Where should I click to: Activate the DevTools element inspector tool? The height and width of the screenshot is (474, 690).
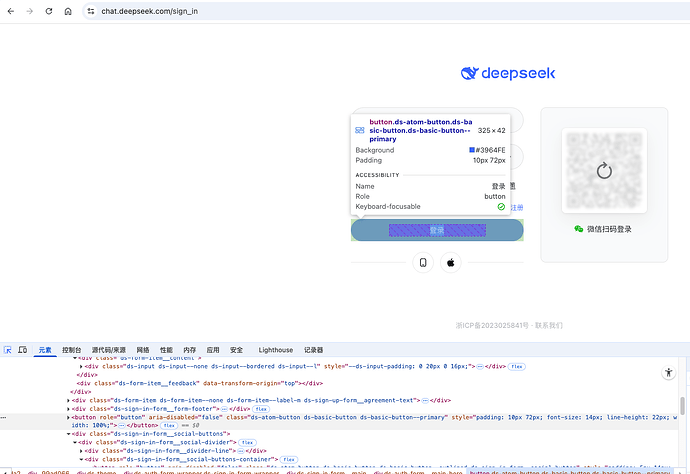[x=9, y=350]
